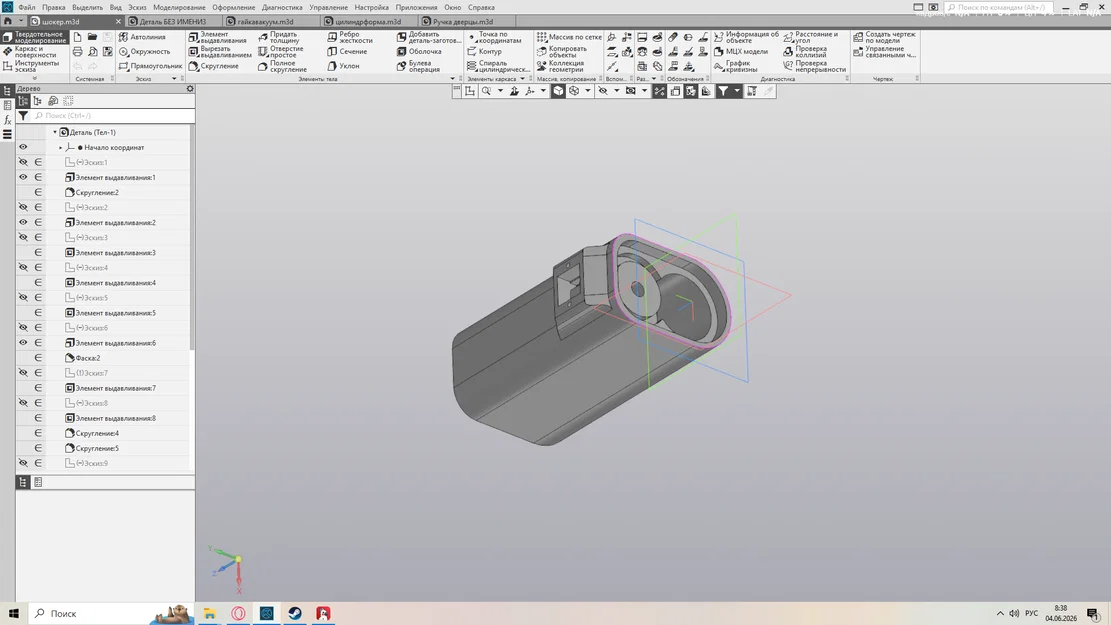
Task: Apply the Скругление fillet tool in ribbon
Action: point(213,66)
